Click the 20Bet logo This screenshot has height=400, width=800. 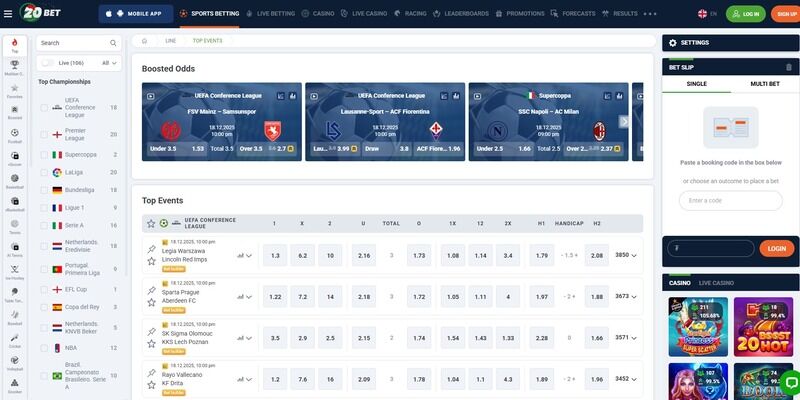coord(40,12)
